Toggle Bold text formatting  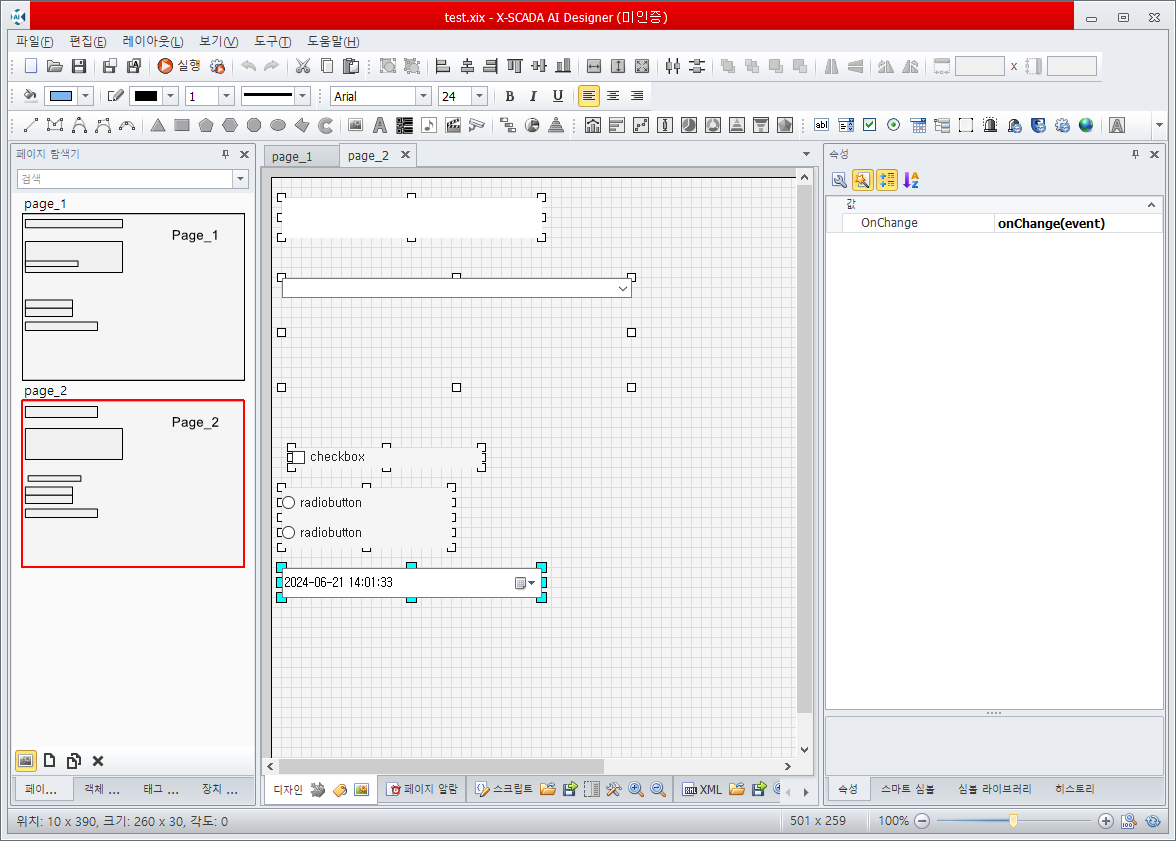pyautogui.click(x=510, y=96)
